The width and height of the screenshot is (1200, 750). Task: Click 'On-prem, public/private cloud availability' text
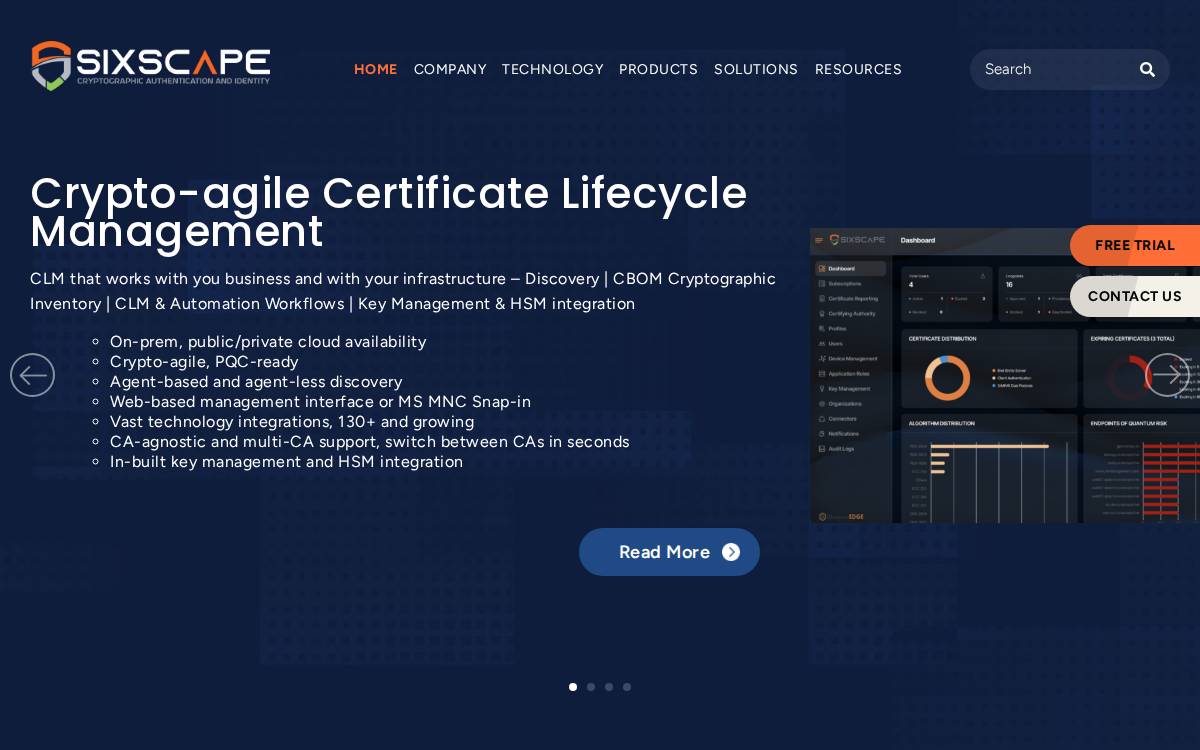268,342
